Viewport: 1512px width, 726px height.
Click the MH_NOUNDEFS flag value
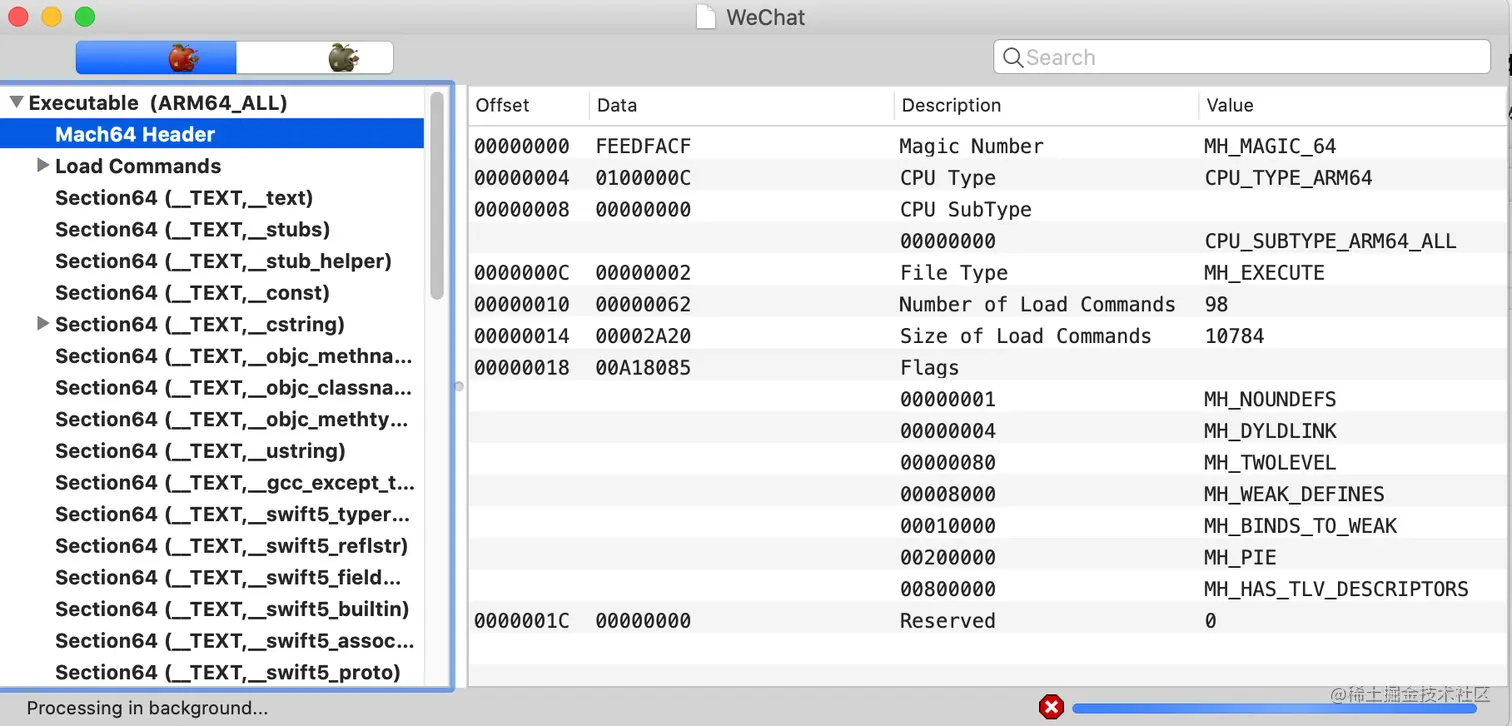[x=1270, y=399]
